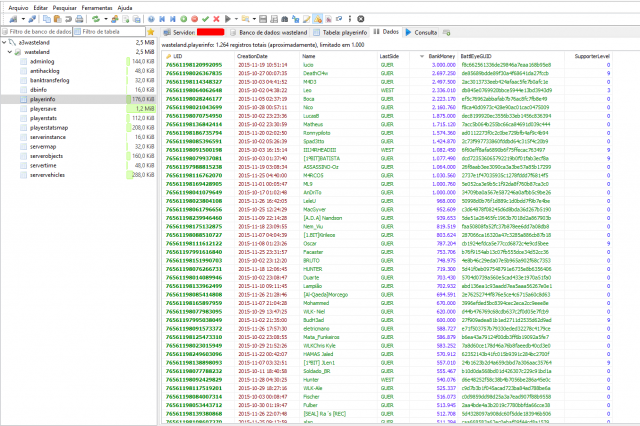This screenshot has height=426, width=640.
Task: Open the Arquivo menu
Action: pos(18,8)
